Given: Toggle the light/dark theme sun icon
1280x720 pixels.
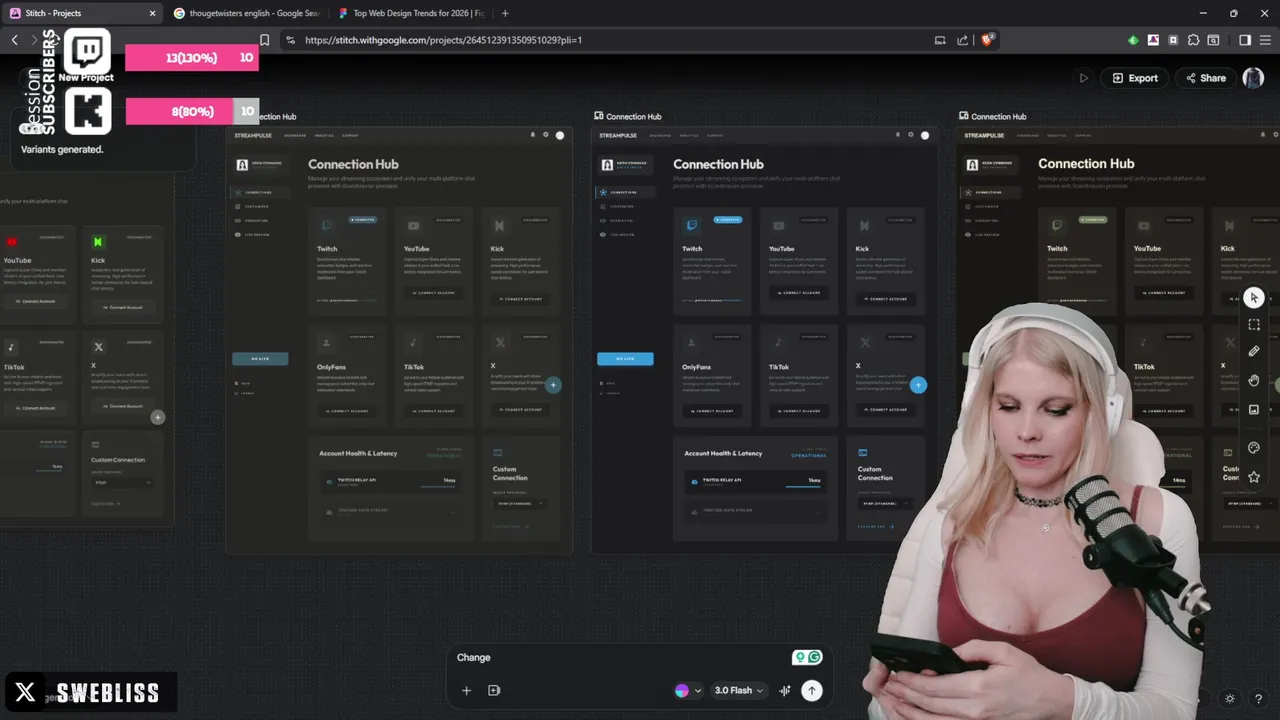Looking at the screenshot, I should coord(1230,698).
